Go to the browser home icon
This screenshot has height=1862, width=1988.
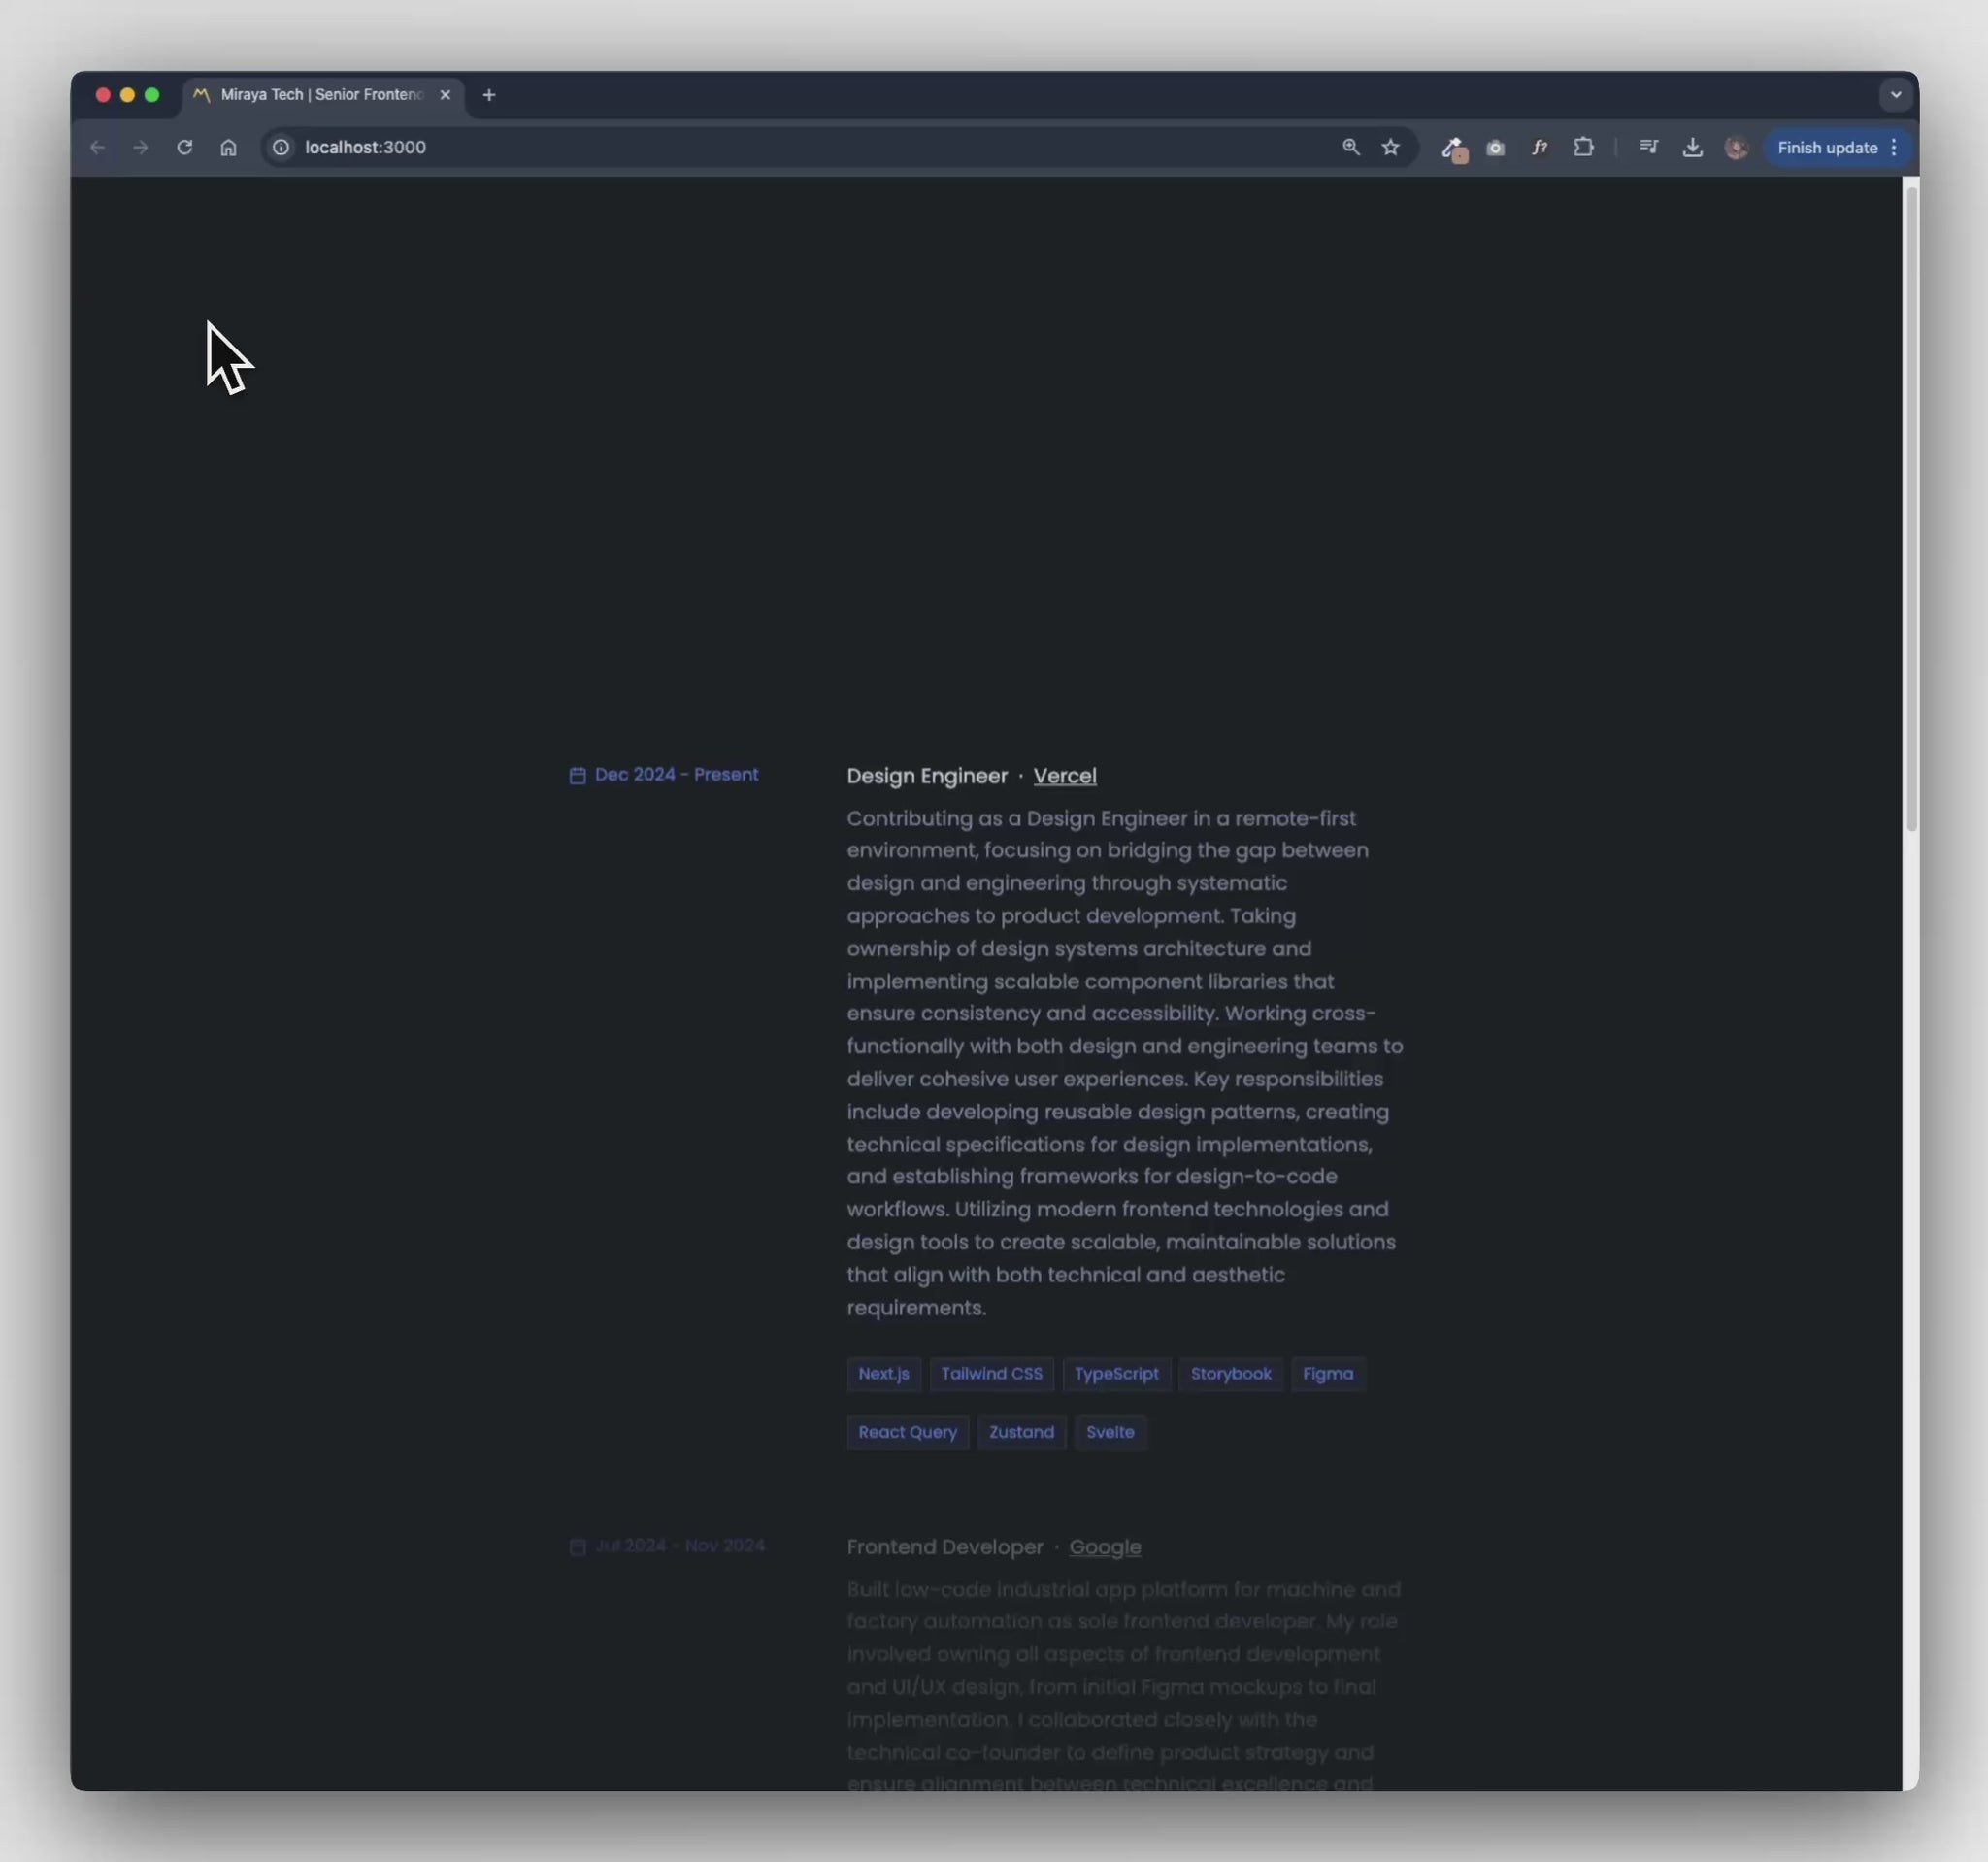click(228, 147)
